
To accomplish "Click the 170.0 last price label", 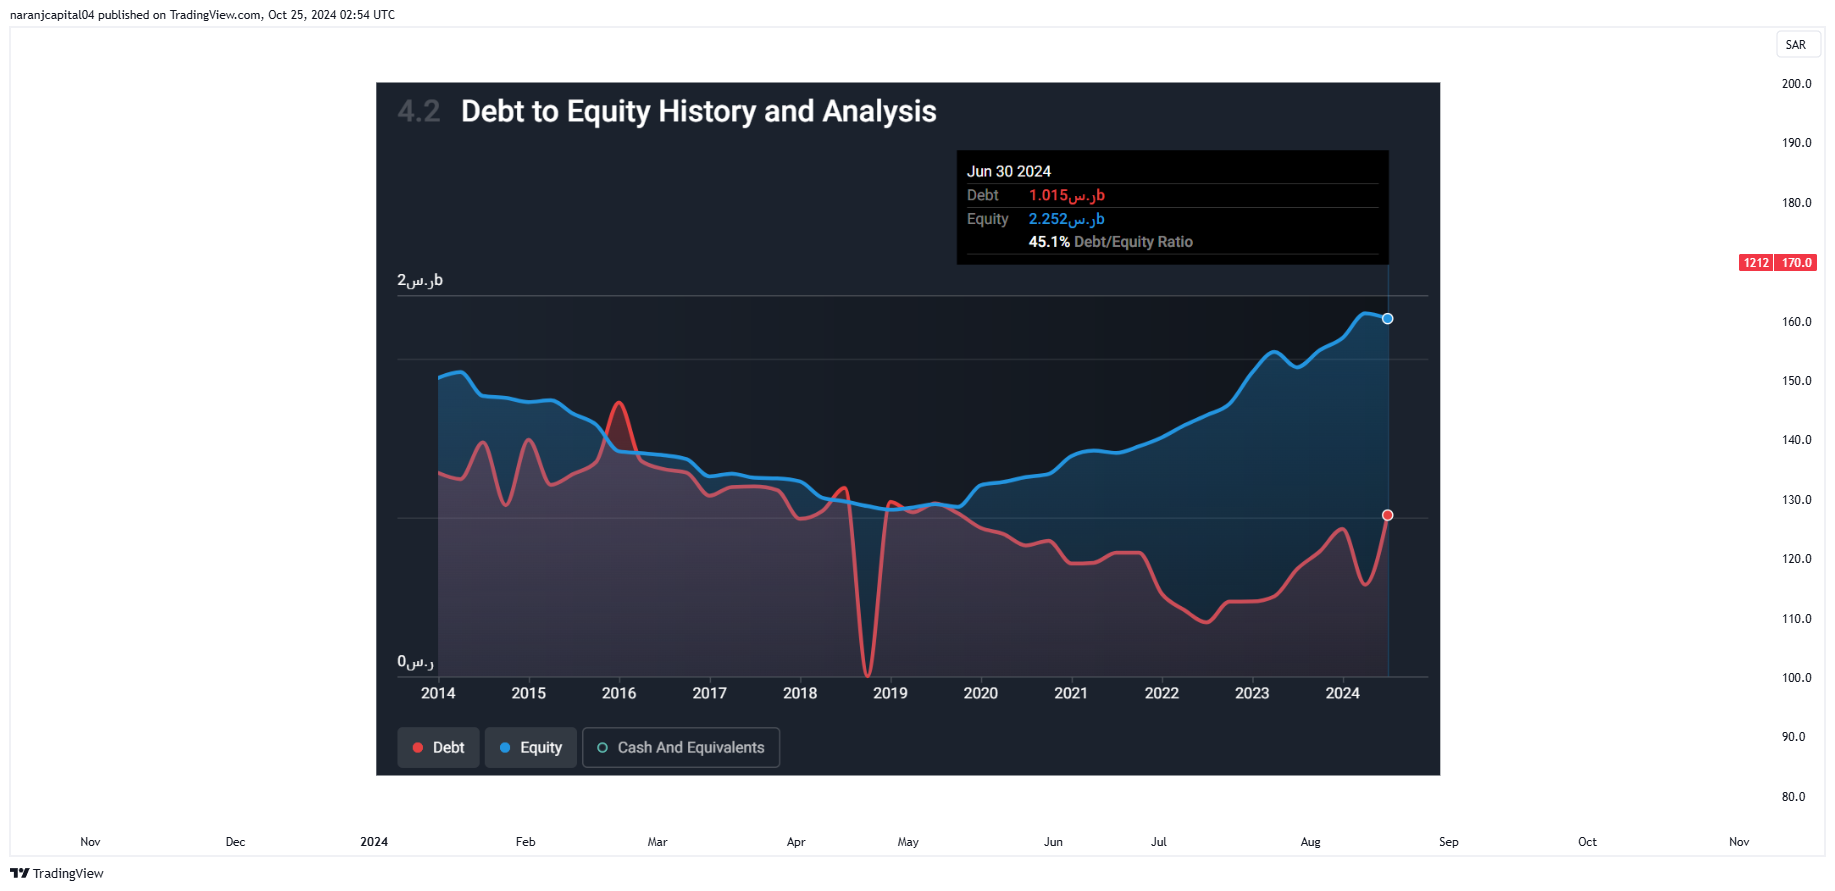I will 1796,263.
